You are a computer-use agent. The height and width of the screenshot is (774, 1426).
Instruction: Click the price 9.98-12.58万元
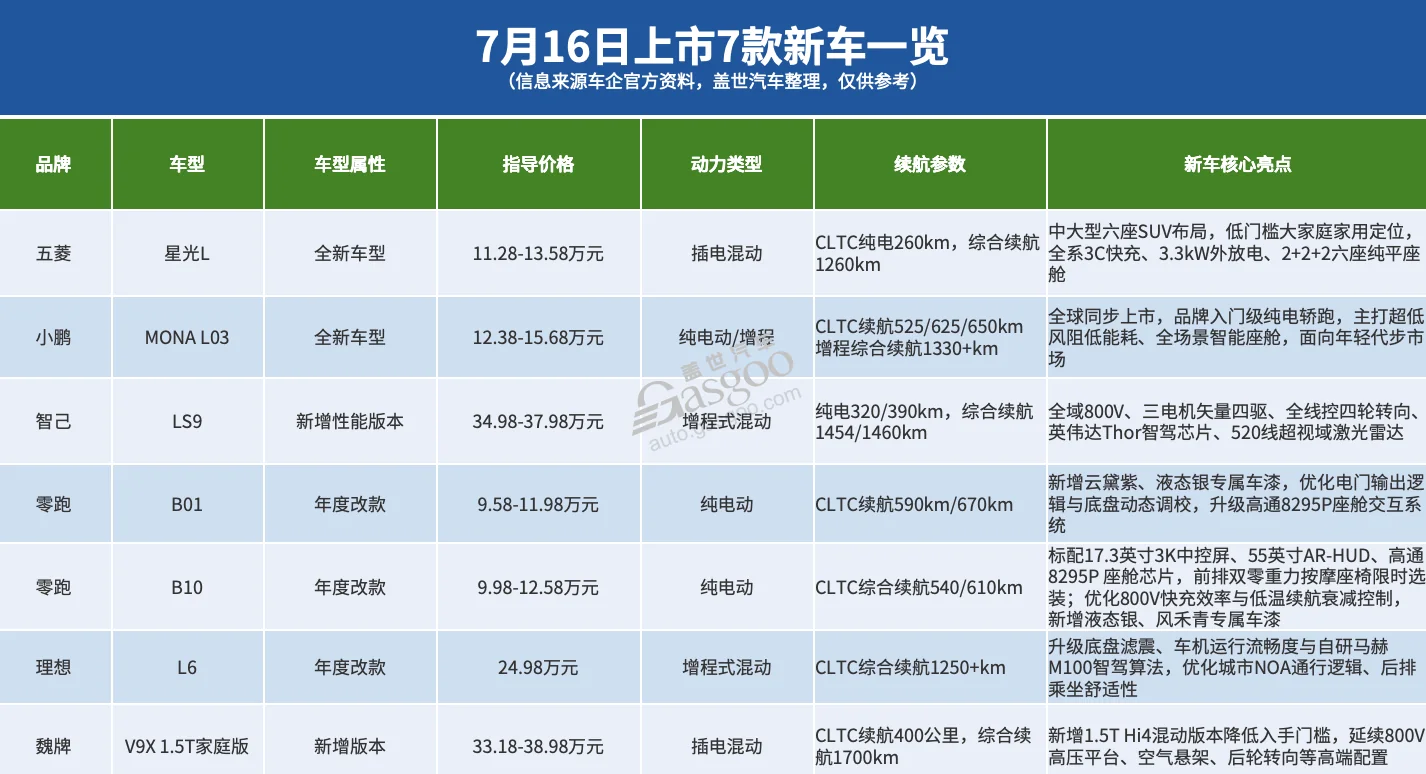538,587
